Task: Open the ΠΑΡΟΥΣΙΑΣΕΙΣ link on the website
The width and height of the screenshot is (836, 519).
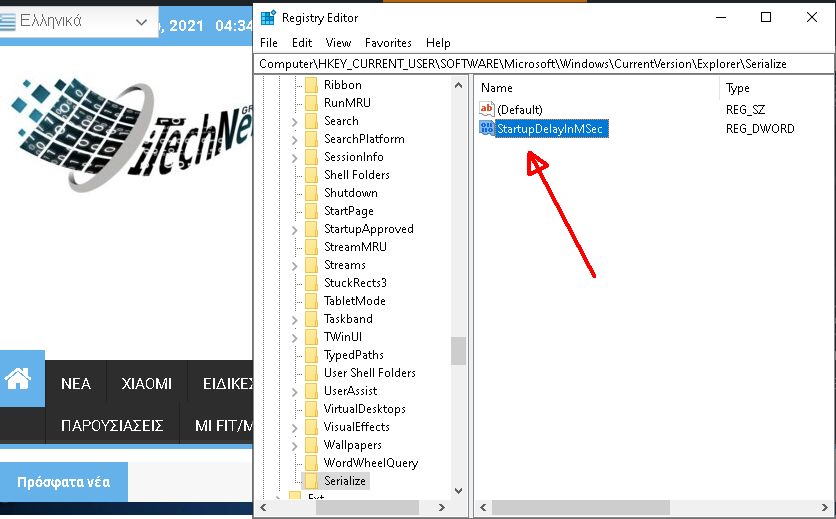Action: 112,426
